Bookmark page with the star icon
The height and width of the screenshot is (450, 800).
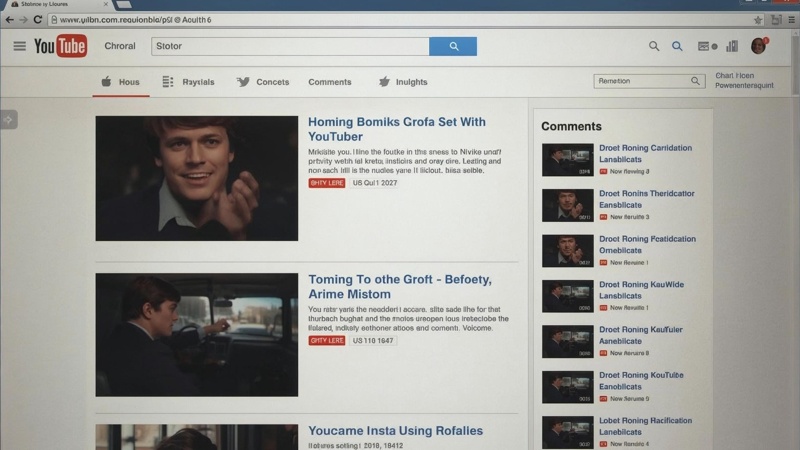[758, 20]
